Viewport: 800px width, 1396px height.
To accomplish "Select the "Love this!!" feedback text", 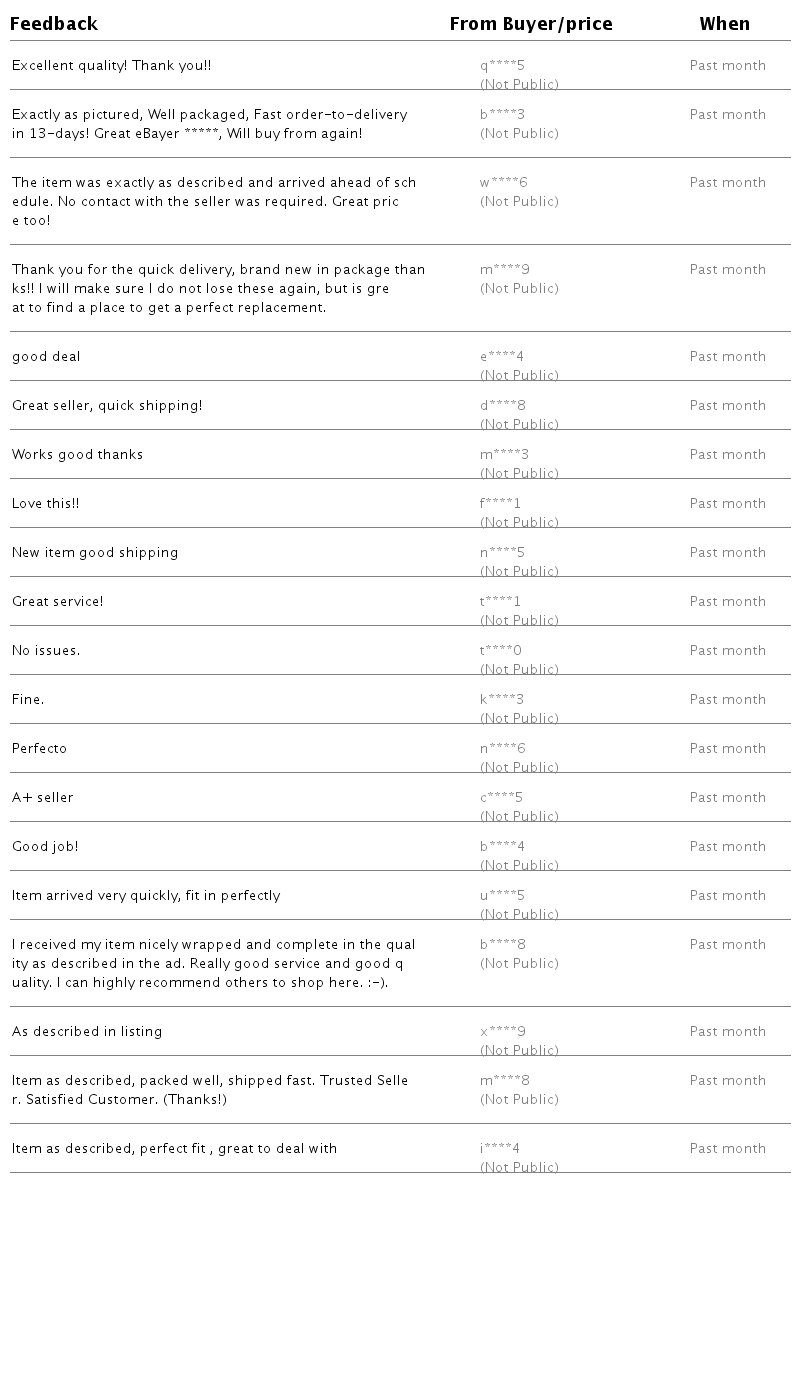I will (45, 504).
